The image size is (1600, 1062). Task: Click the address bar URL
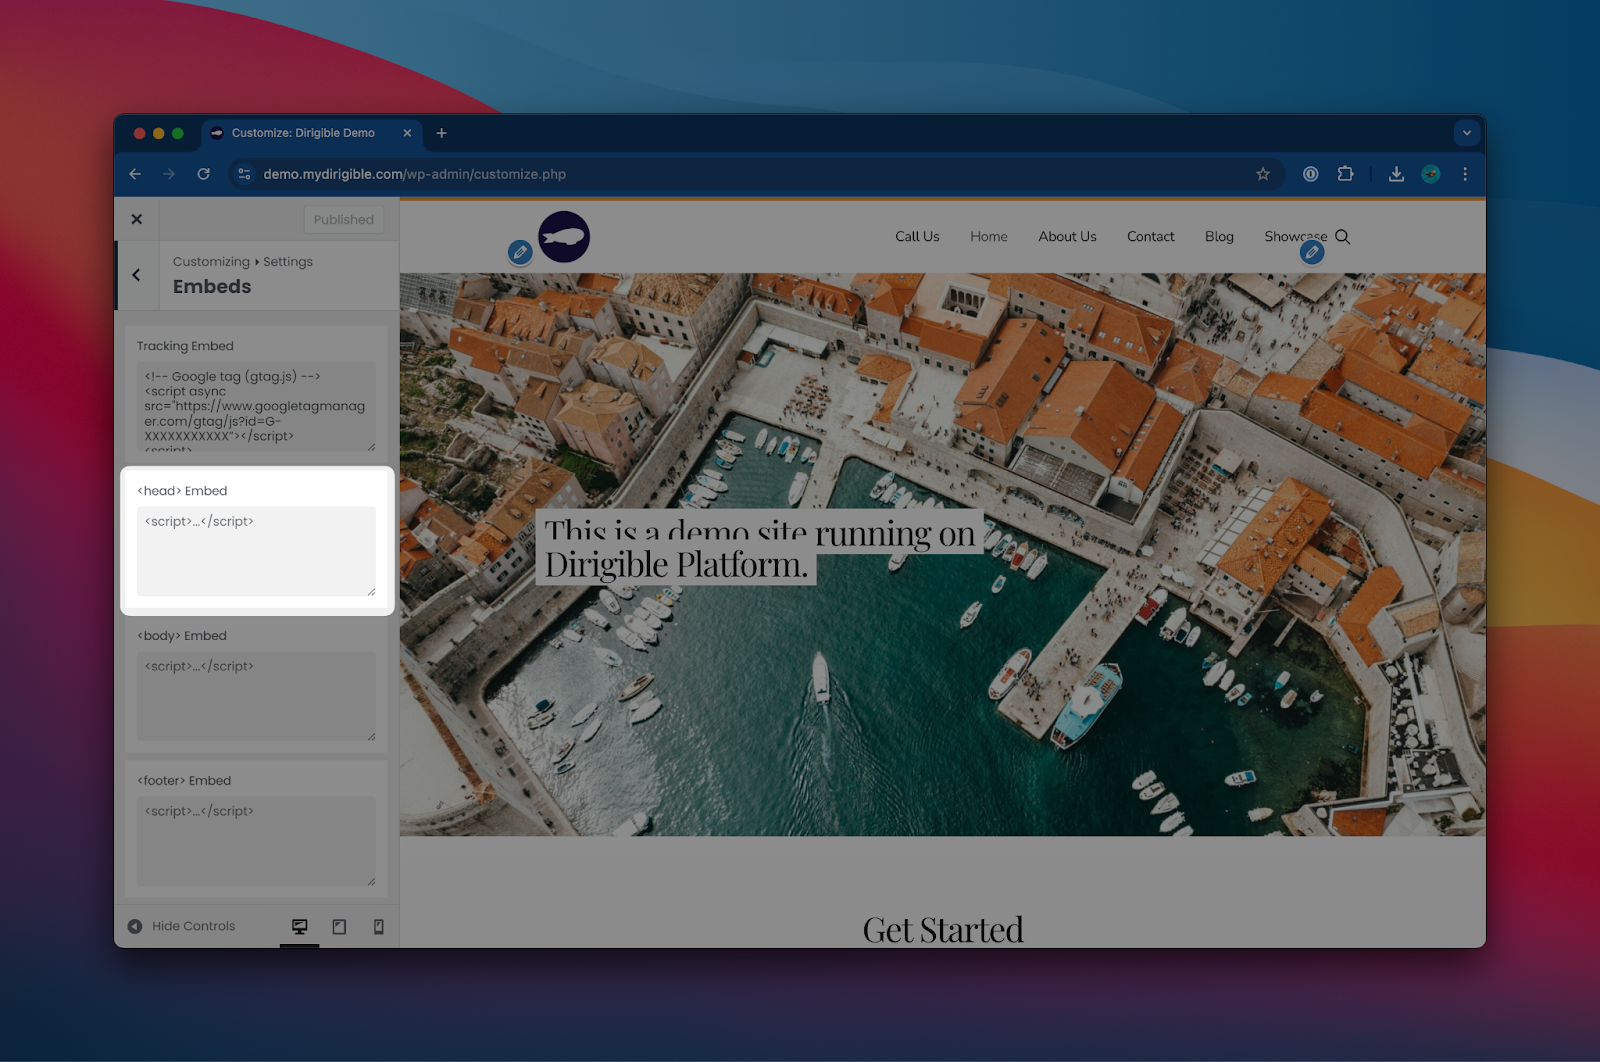coord(414,174)
